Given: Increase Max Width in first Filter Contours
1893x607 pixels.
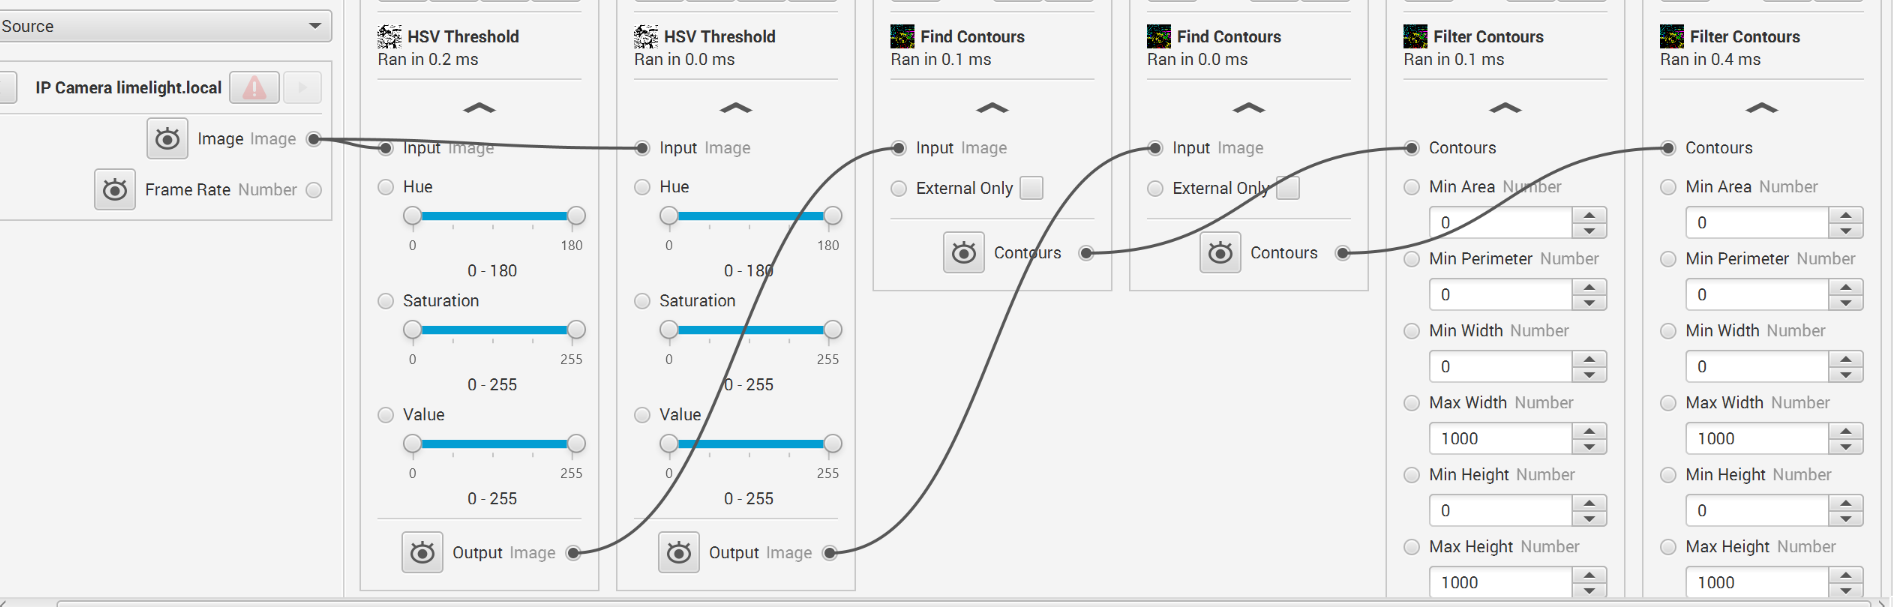Looking at the screenshot, I should coord(1589,431).
